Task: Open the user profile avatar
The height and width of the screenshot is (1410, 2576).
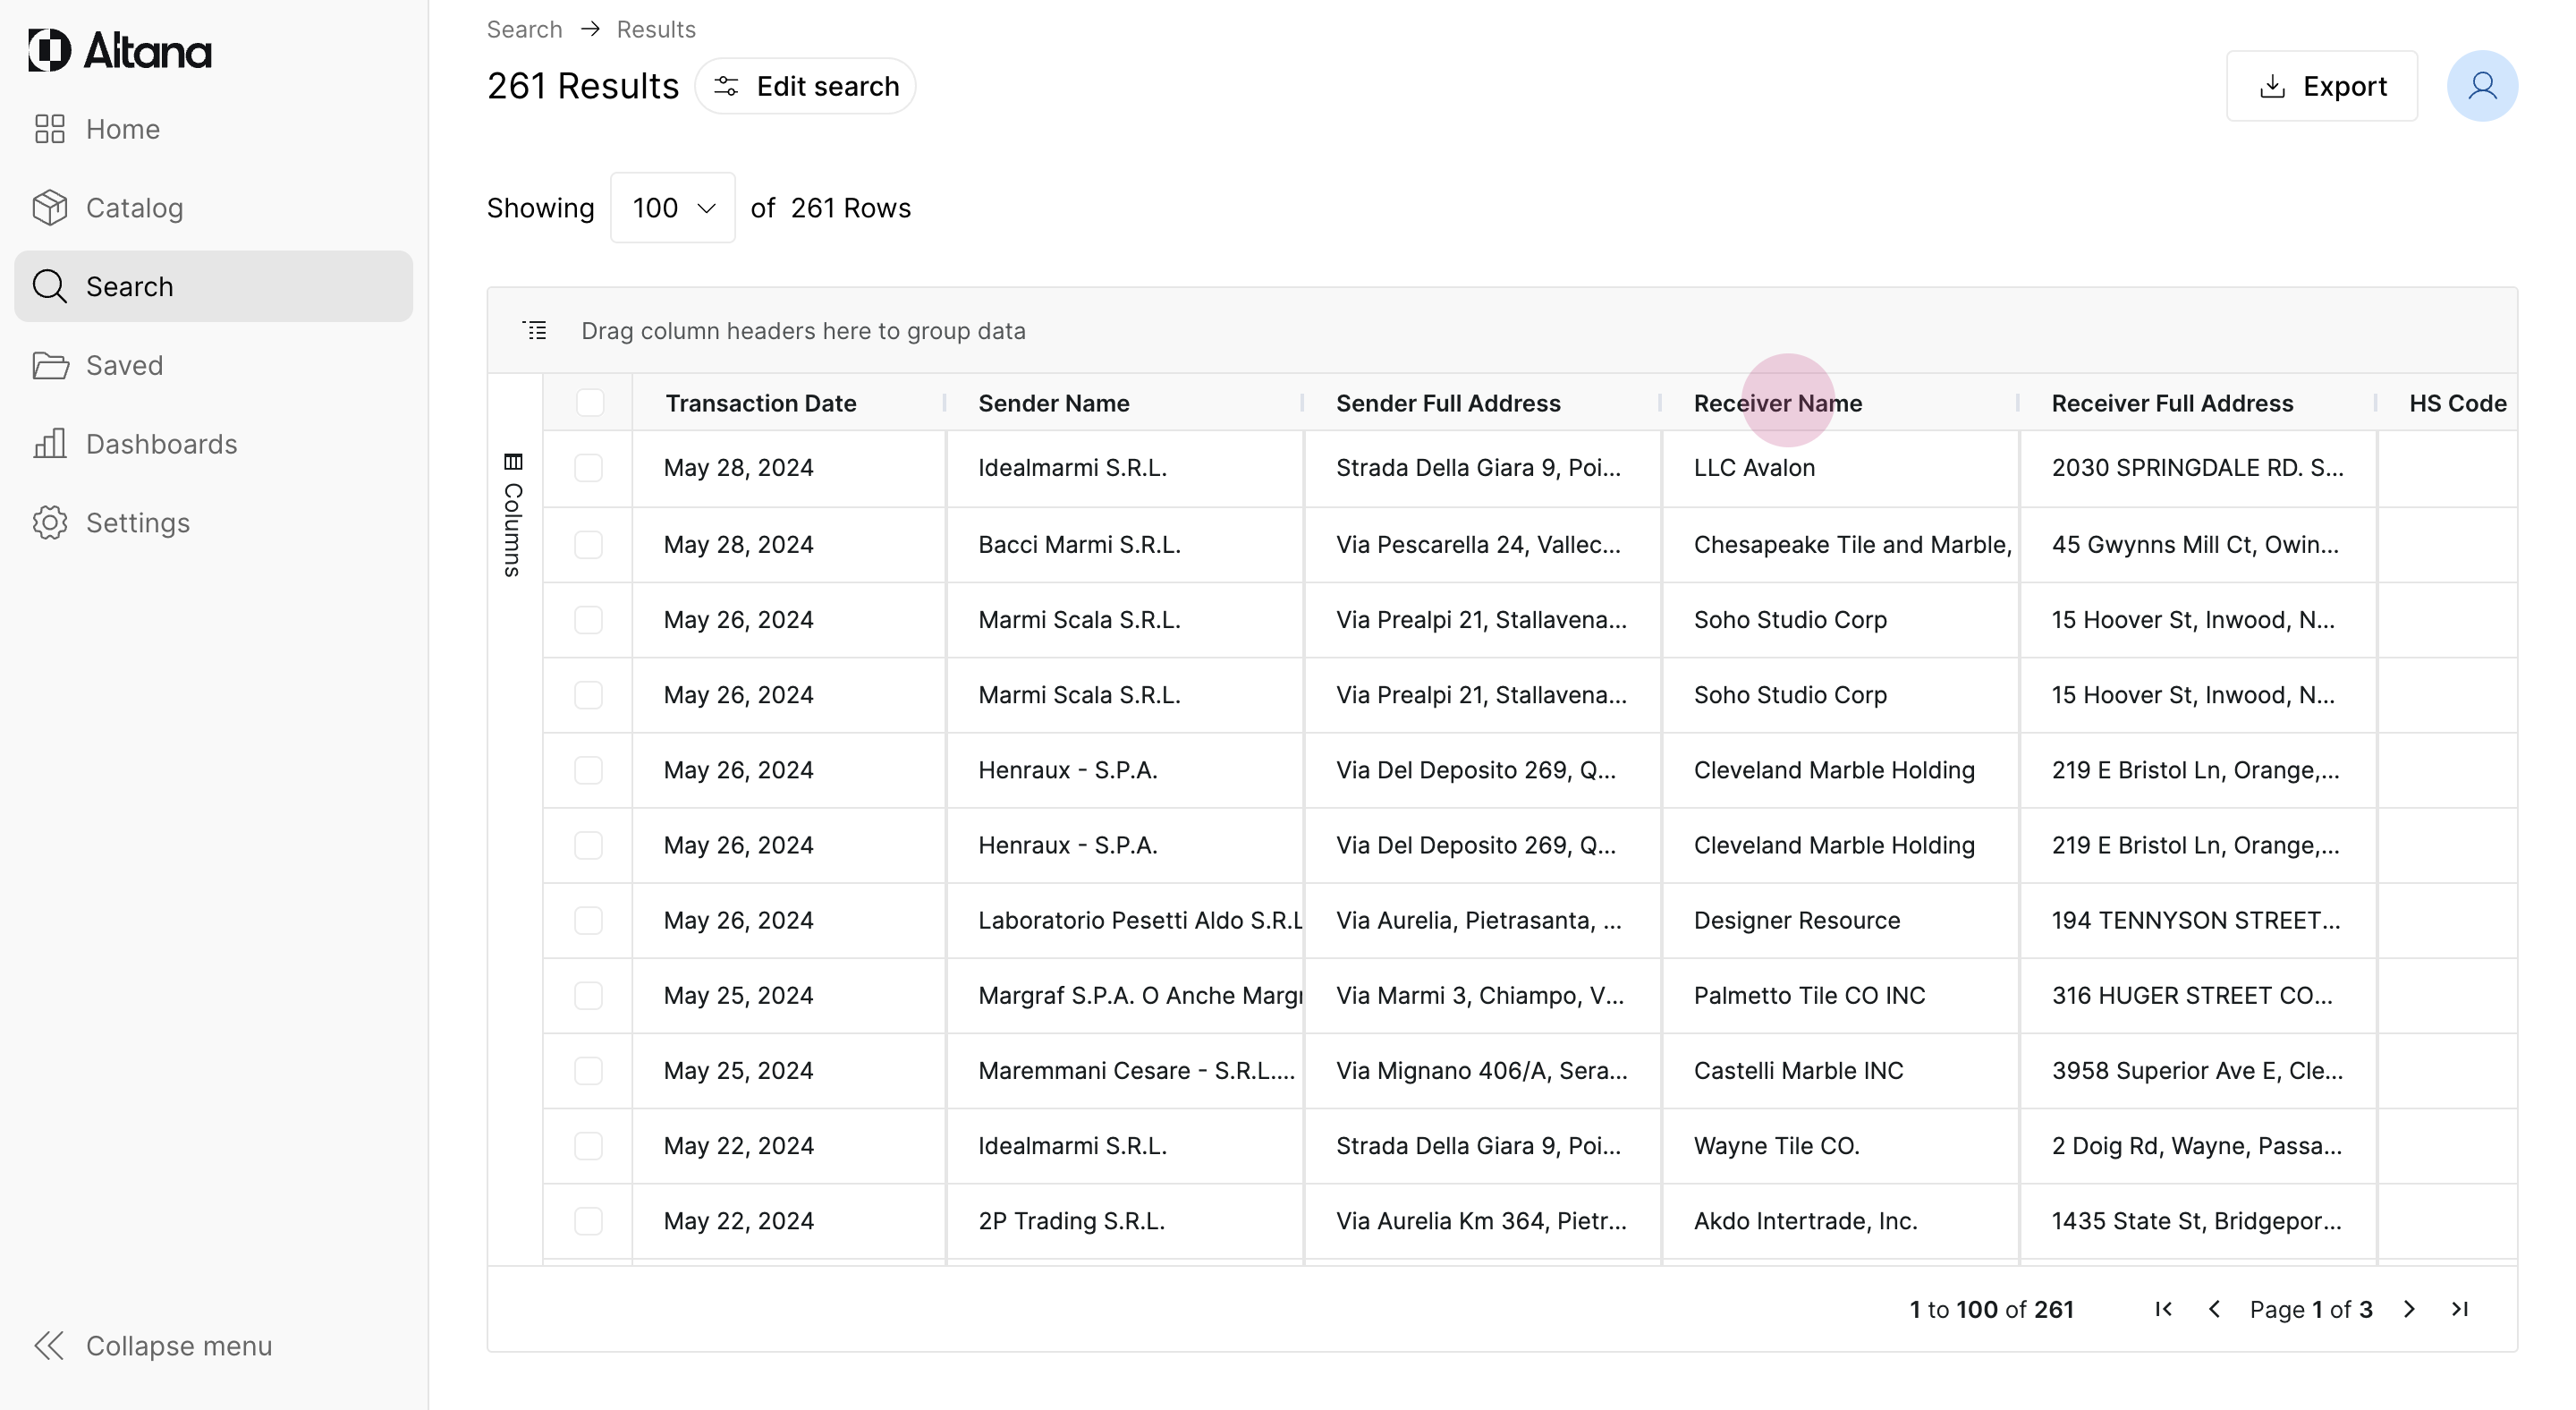Action: click(2481, 86)
